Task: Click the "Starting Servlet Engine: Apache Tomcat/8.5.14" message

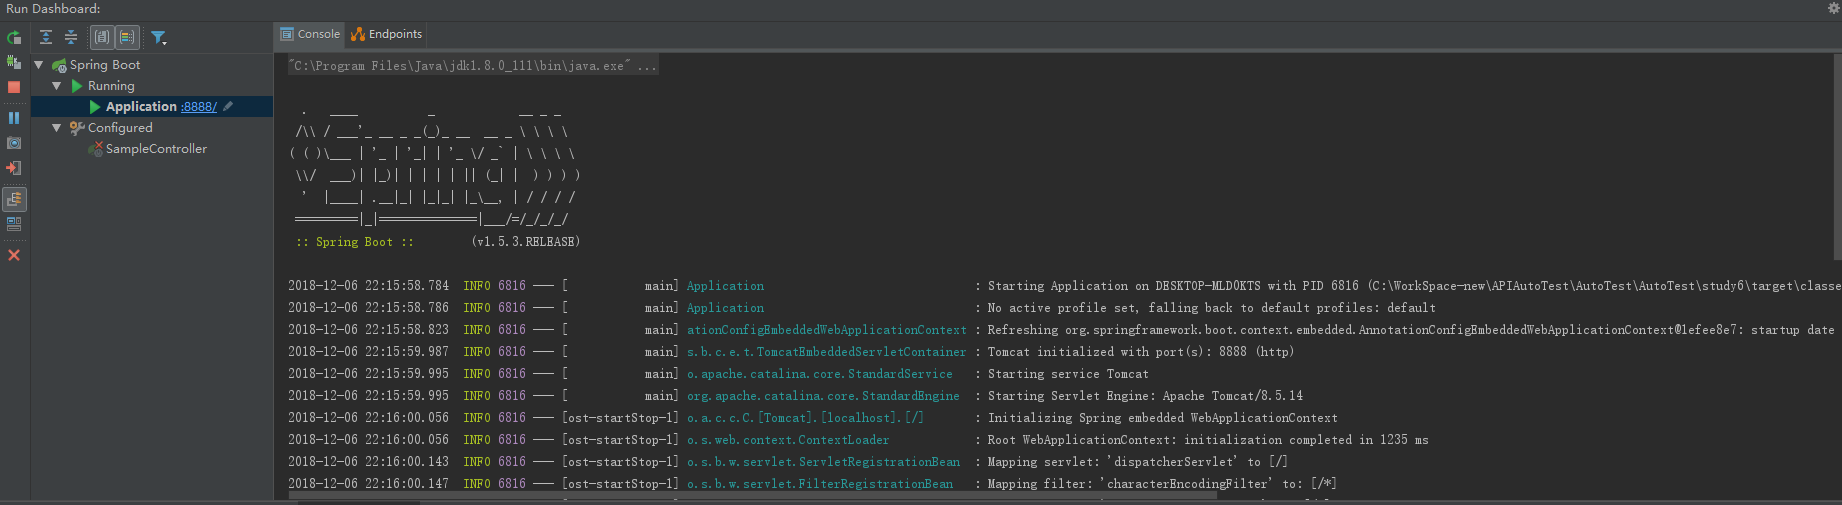Action: point(1145,396)
